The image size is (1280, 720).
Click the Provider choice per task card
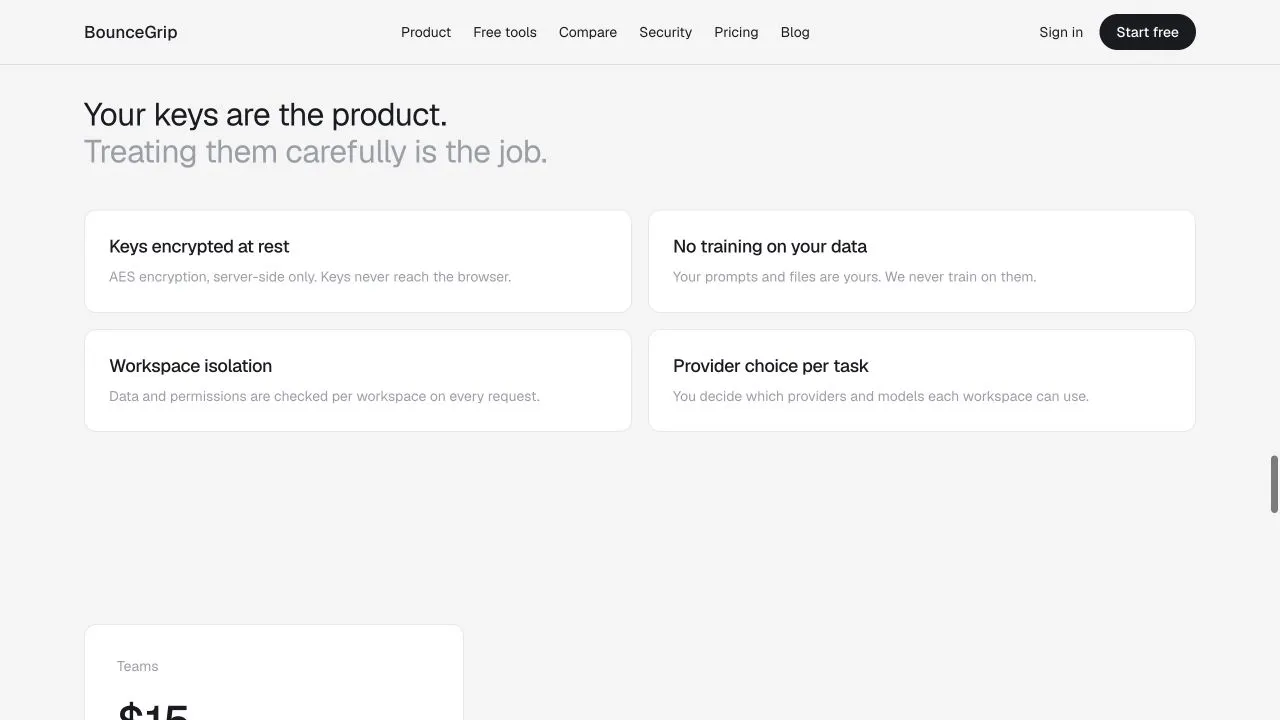click(x=922, y=381)
